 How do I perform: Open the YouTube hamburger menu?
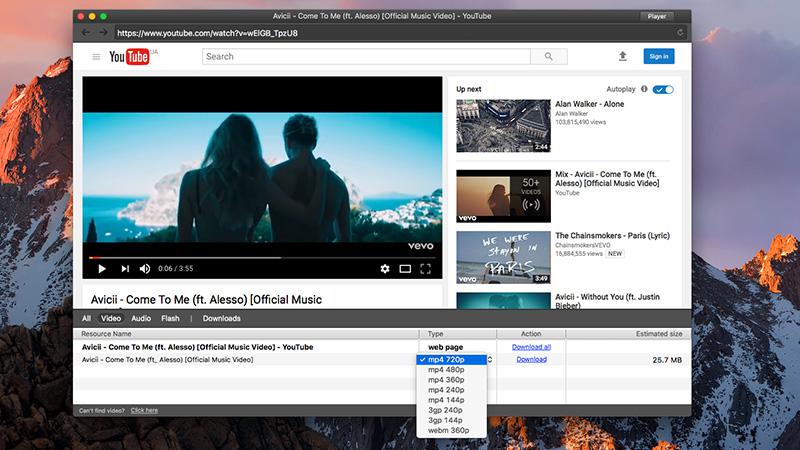point(96,57)
